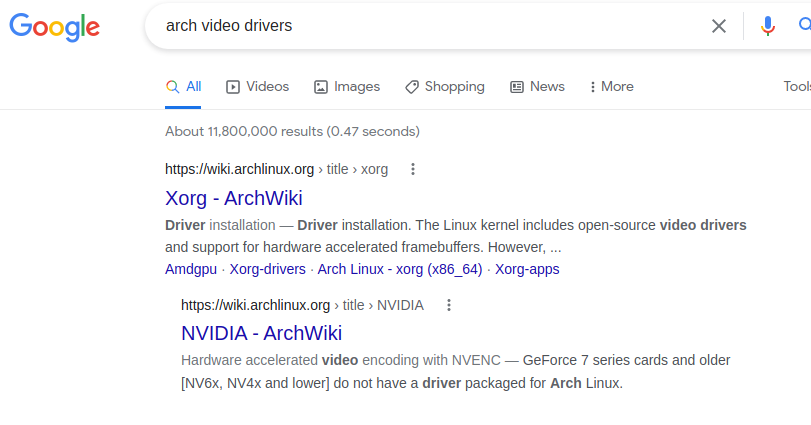
Task: Click the Shopping tag icon
Action: [412, 87]
